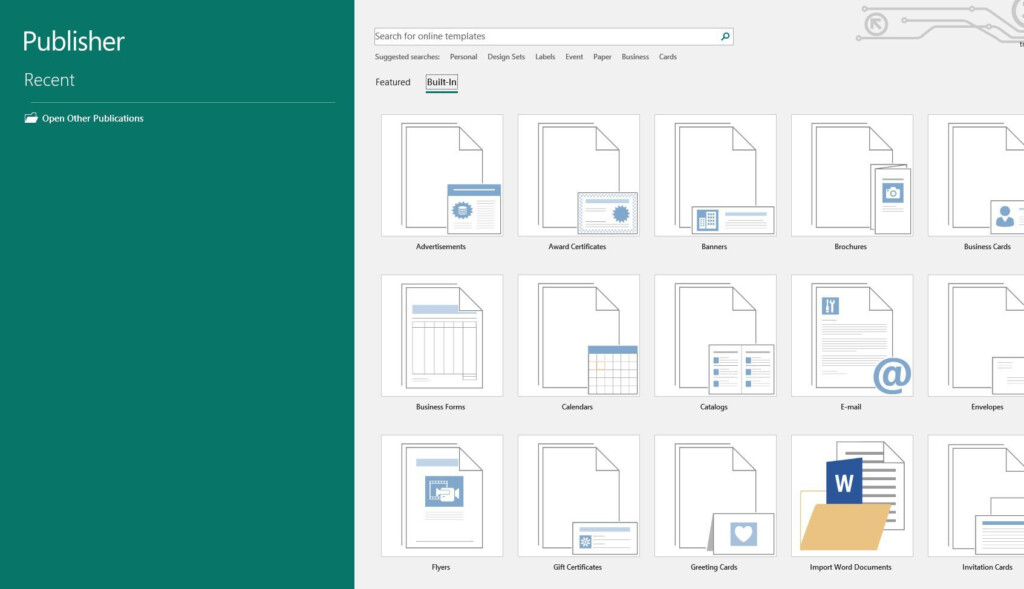Select the Catalogs template category

pyautogui.click(x=715, y=336)
